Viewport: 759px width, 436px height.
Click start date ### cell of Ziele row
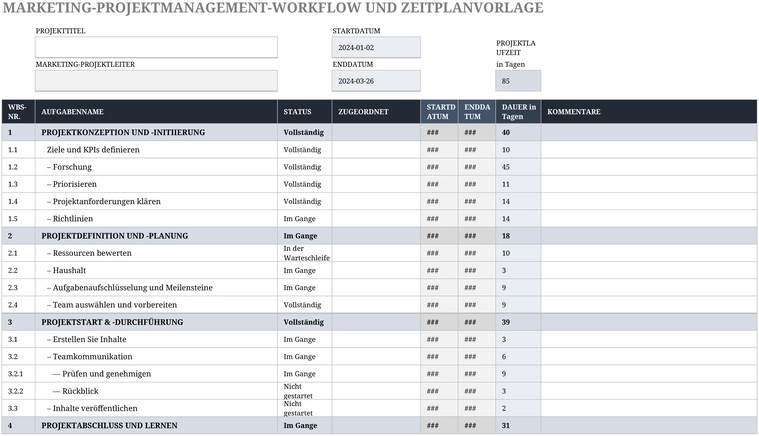pos(440,150)
